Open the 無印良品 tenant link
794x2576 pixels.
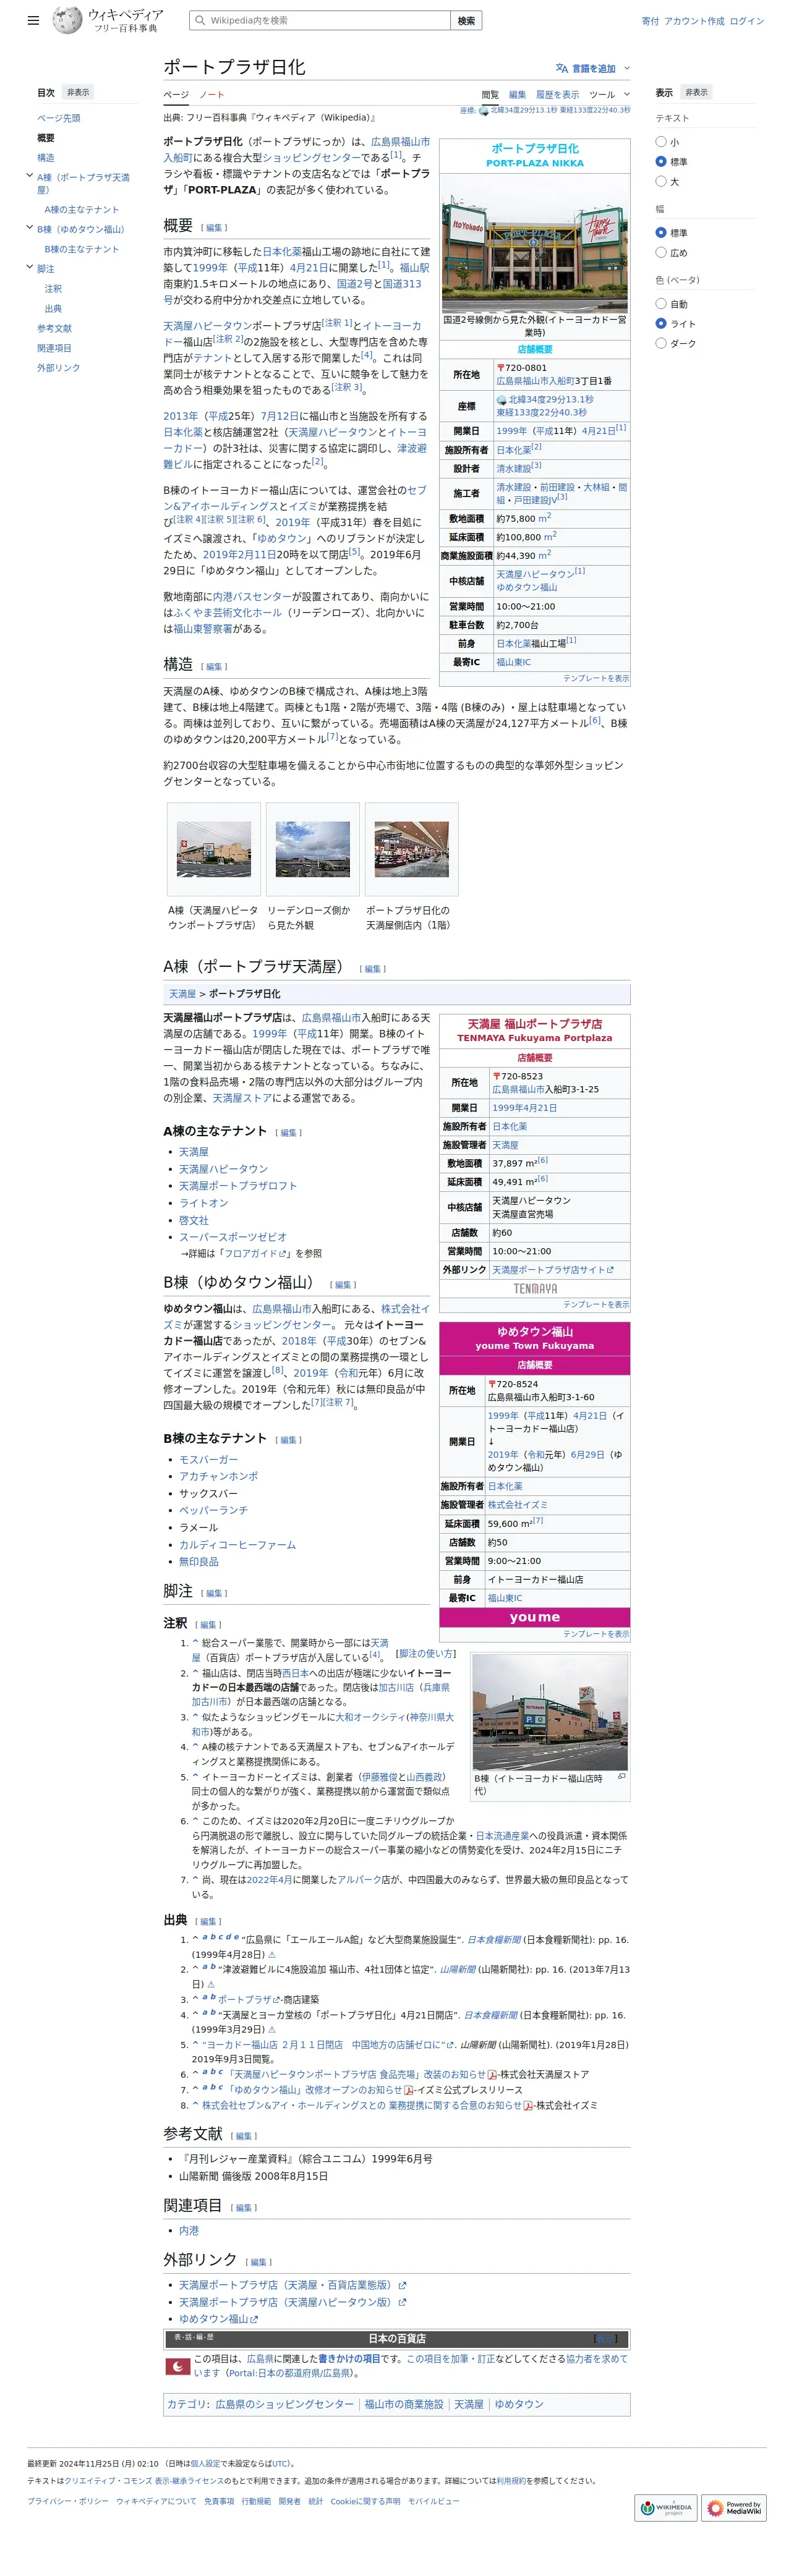tap(198, 1561)
